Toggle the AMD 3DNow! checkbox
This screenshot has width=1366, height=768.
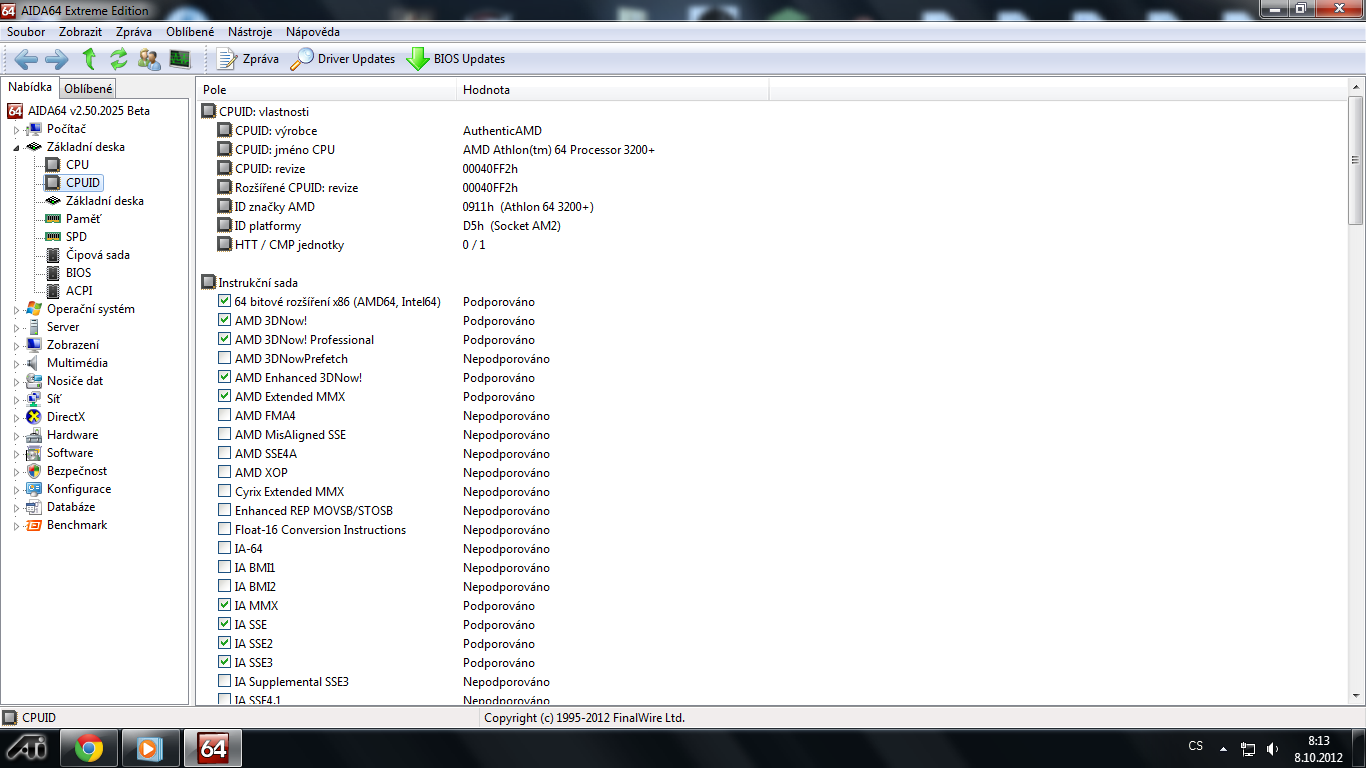pyautogui.click(x=225, y=321)
